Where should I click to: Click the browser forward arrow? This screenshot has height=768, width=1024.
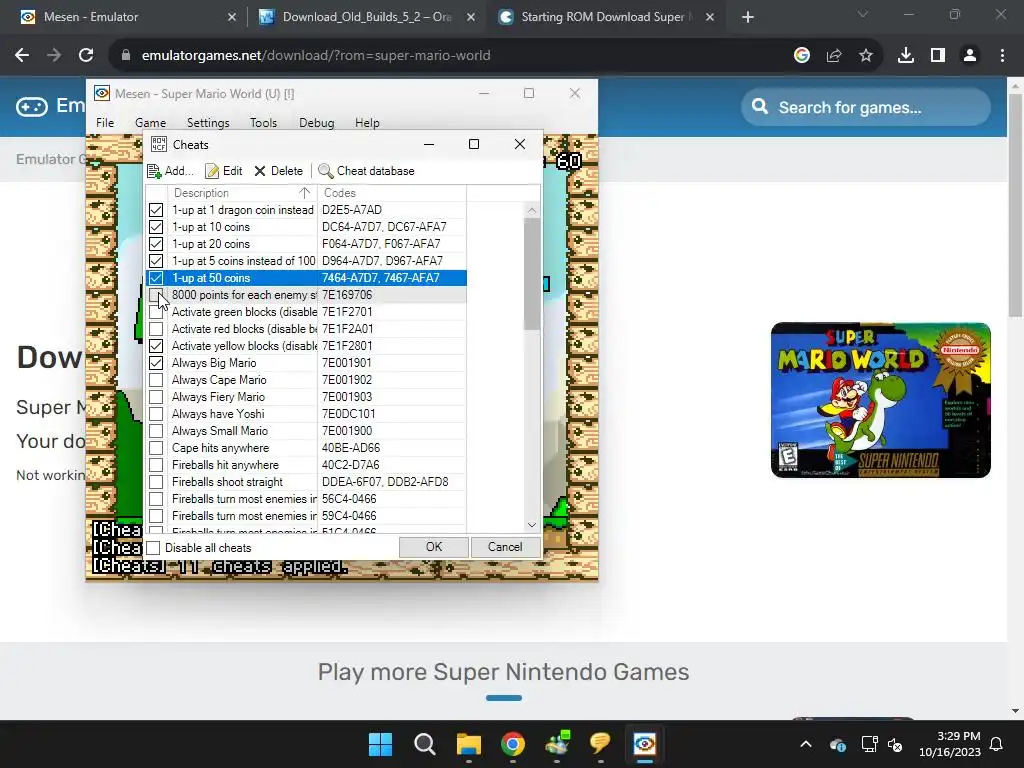(x=54, y=56)
